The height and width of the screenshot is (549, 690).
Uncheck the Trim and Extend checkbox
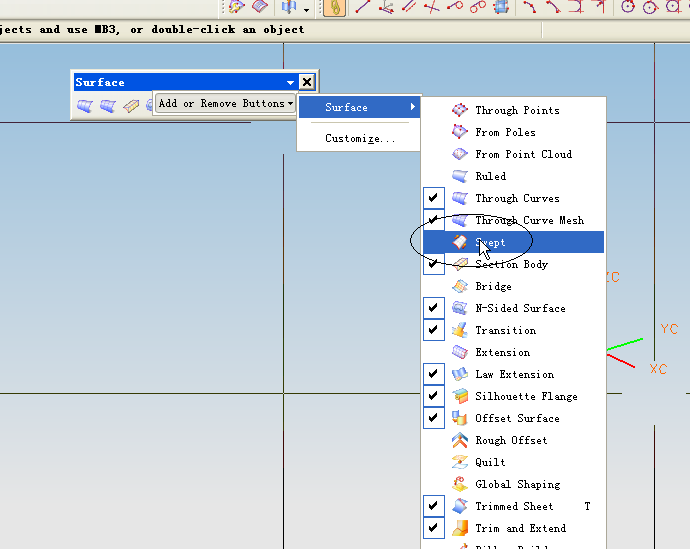click(x=433, y=527)
